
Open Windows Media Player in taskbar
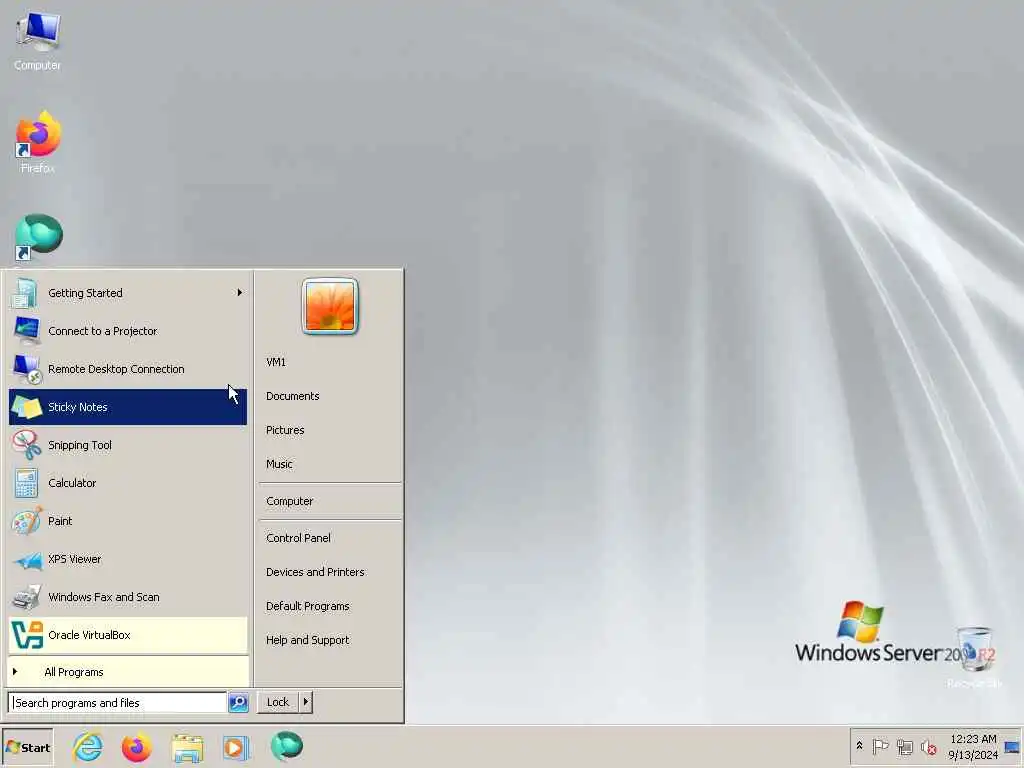tap(236, 748)
